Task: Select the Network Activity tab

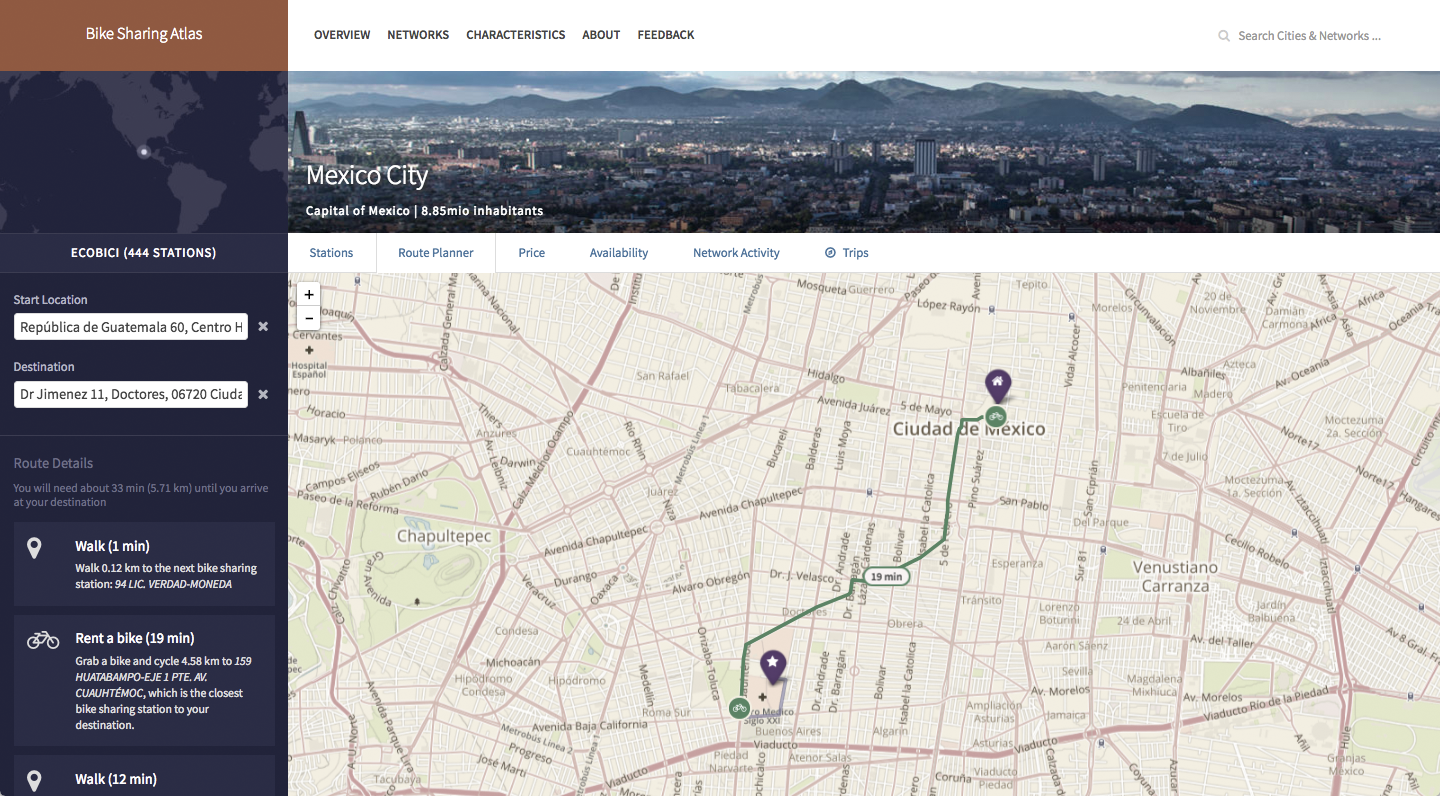Action: (x=736, y=253)
